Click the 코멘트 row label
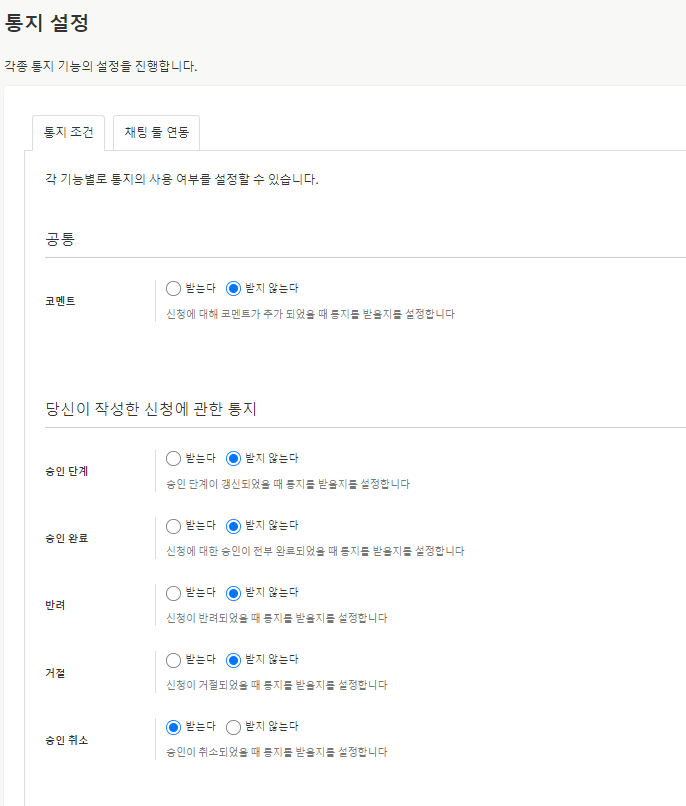 [x=60, y=300]
